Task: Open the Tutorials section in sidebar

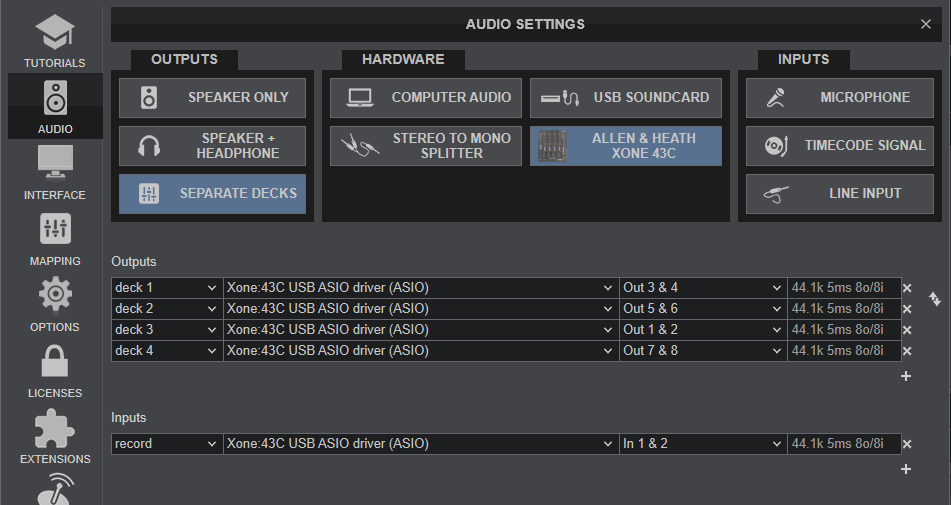Action: pos(55,40)
